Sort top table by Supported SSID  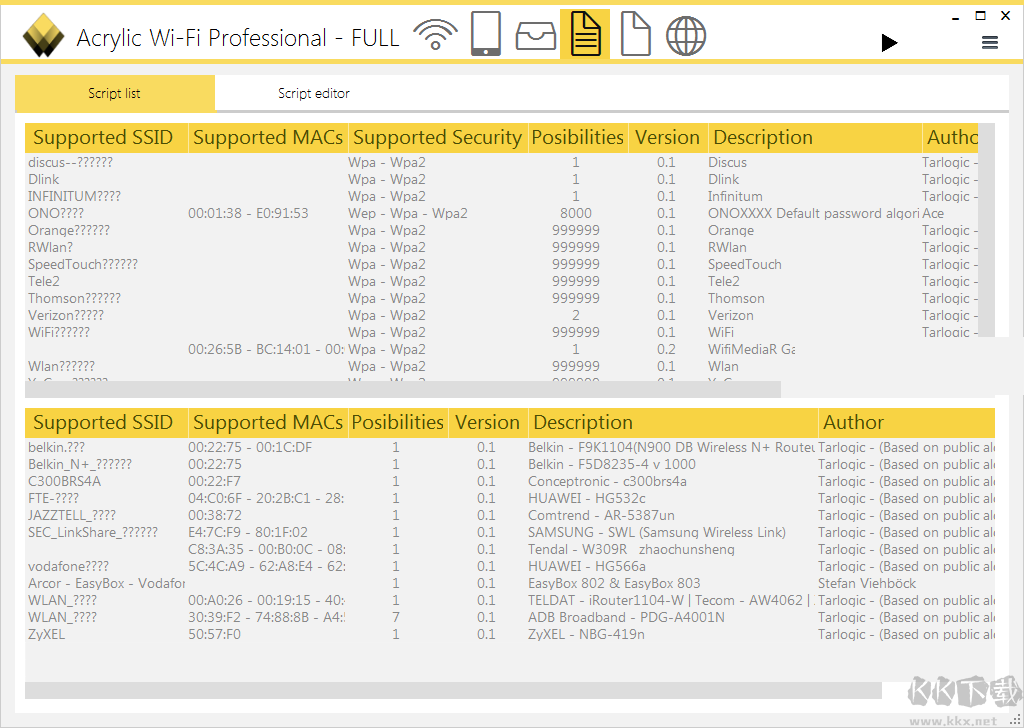click(x=103, y=138)
